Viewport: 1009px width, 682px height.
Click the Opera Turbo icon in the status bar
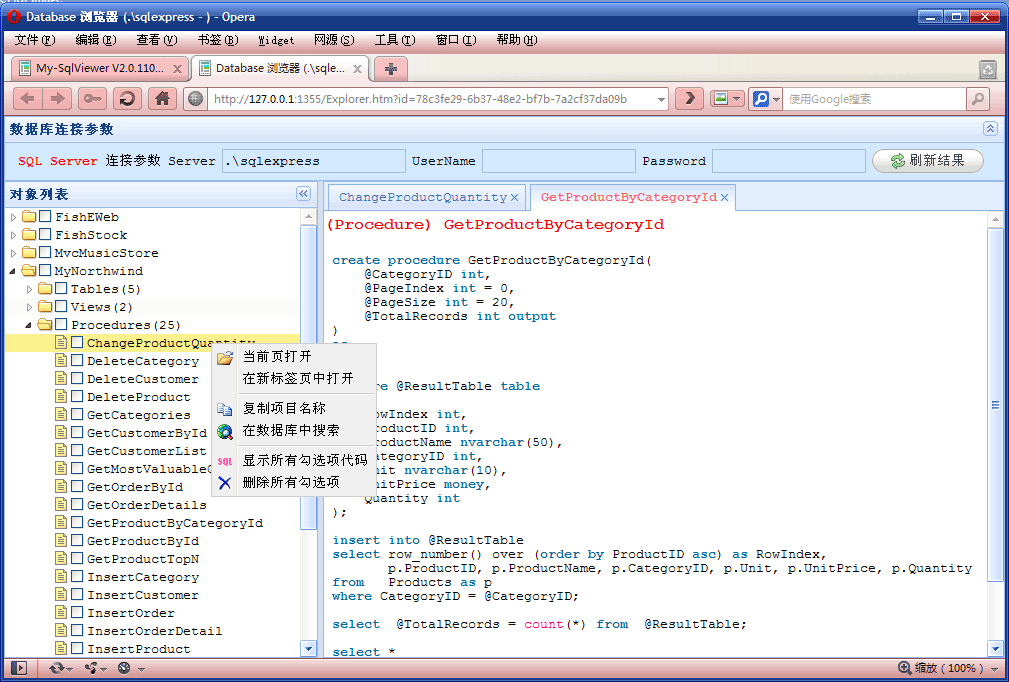click(124, 668)
